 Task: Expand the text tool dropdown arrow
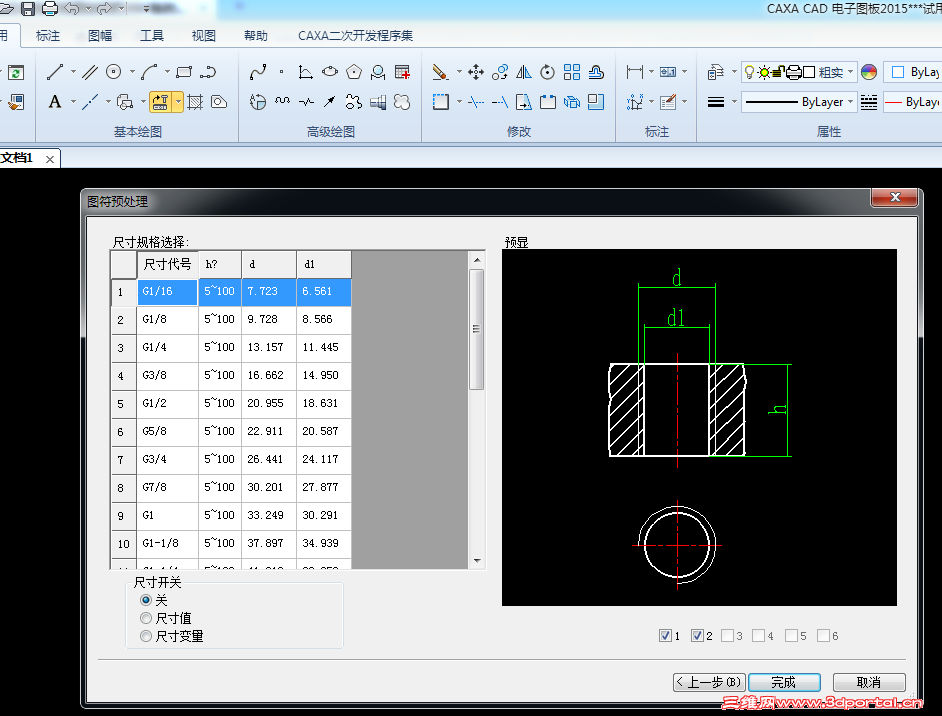coord(73,102)
